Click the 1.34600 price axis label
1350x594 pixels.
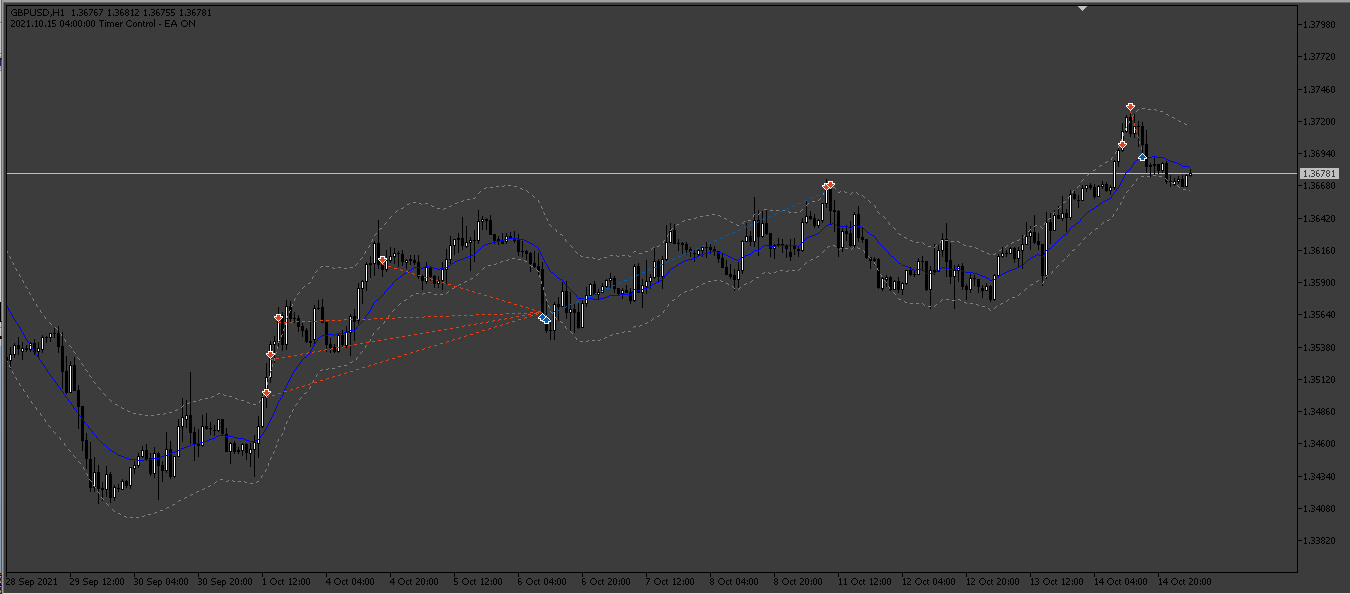coord(1321,444)
